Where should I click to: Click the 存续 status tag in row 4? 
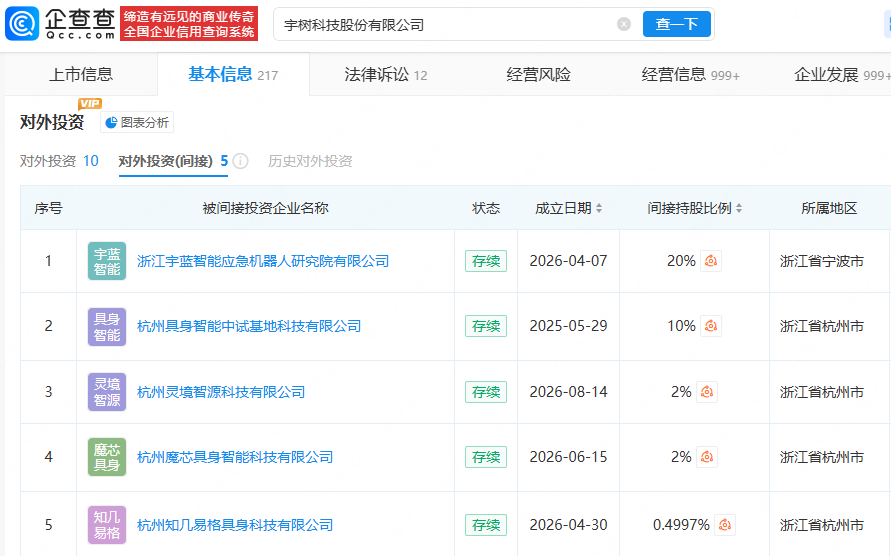click(486, 457)
